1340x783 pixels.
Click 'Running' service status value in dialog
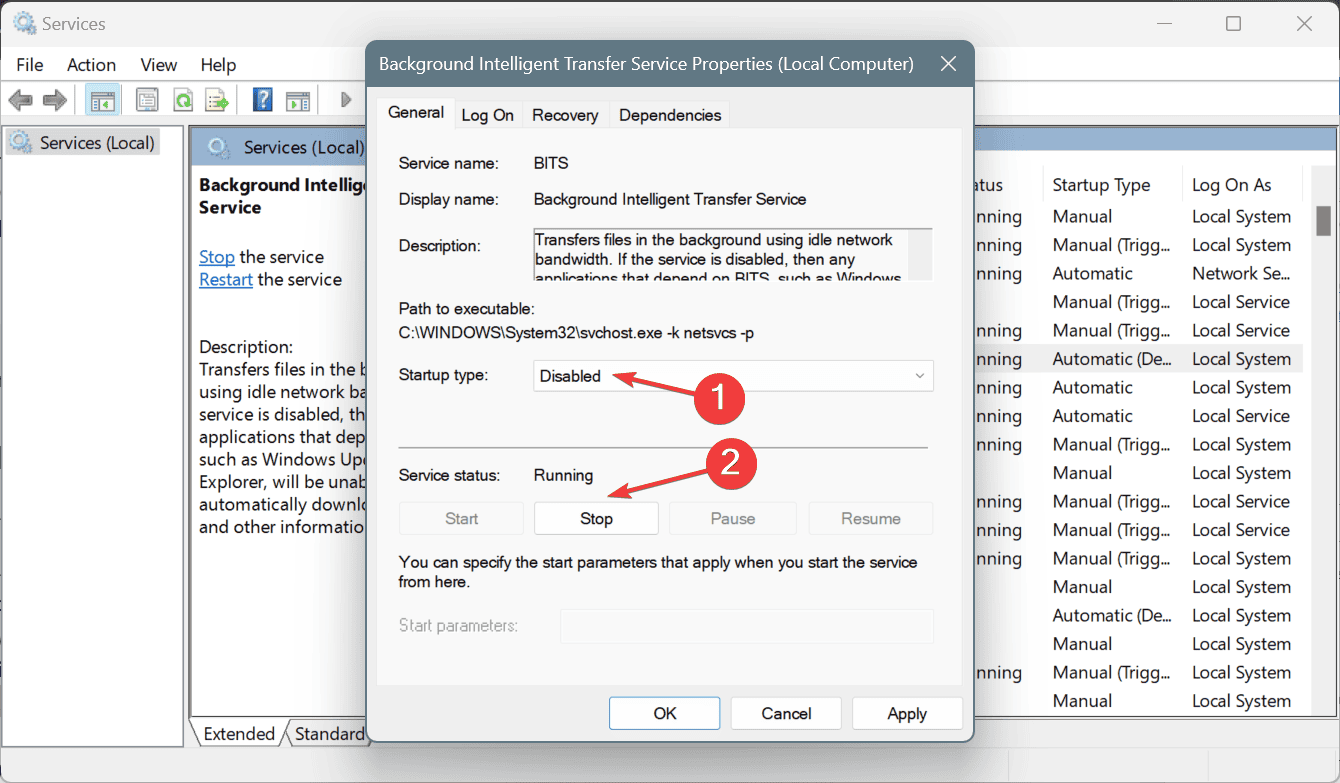coord(563,475)
